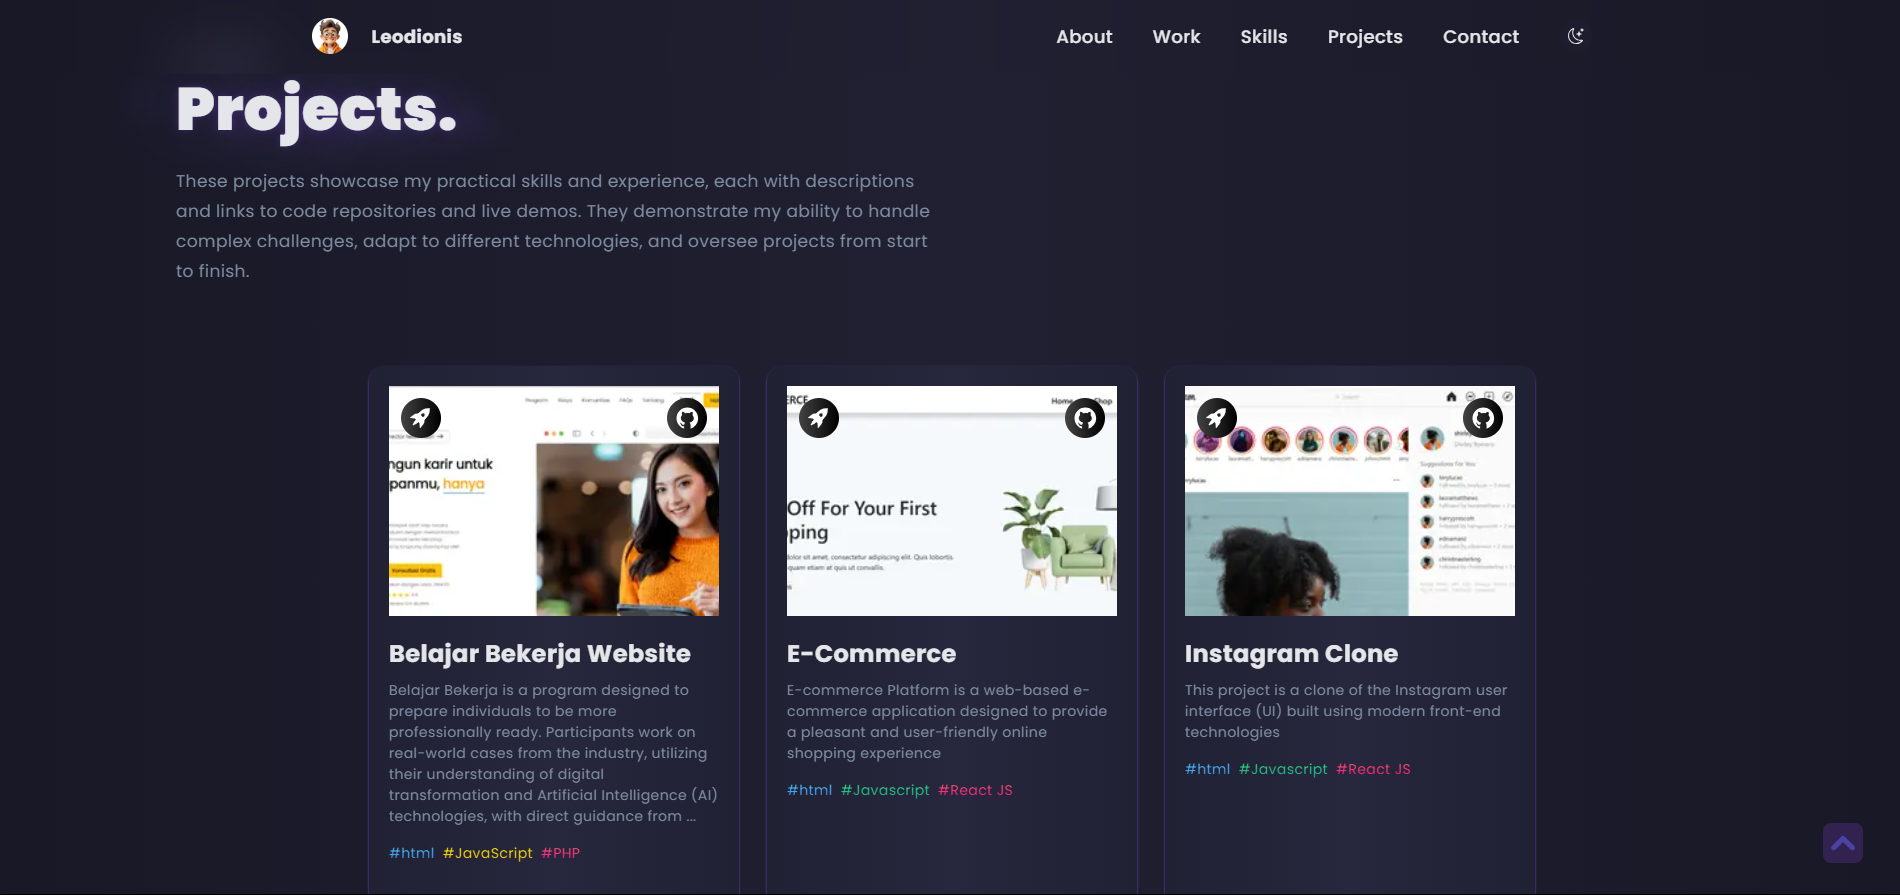Viewport: 1900px width, 895px height.
Task: Open the E-Commerce project thumbnail
Action: pos(951,520)
